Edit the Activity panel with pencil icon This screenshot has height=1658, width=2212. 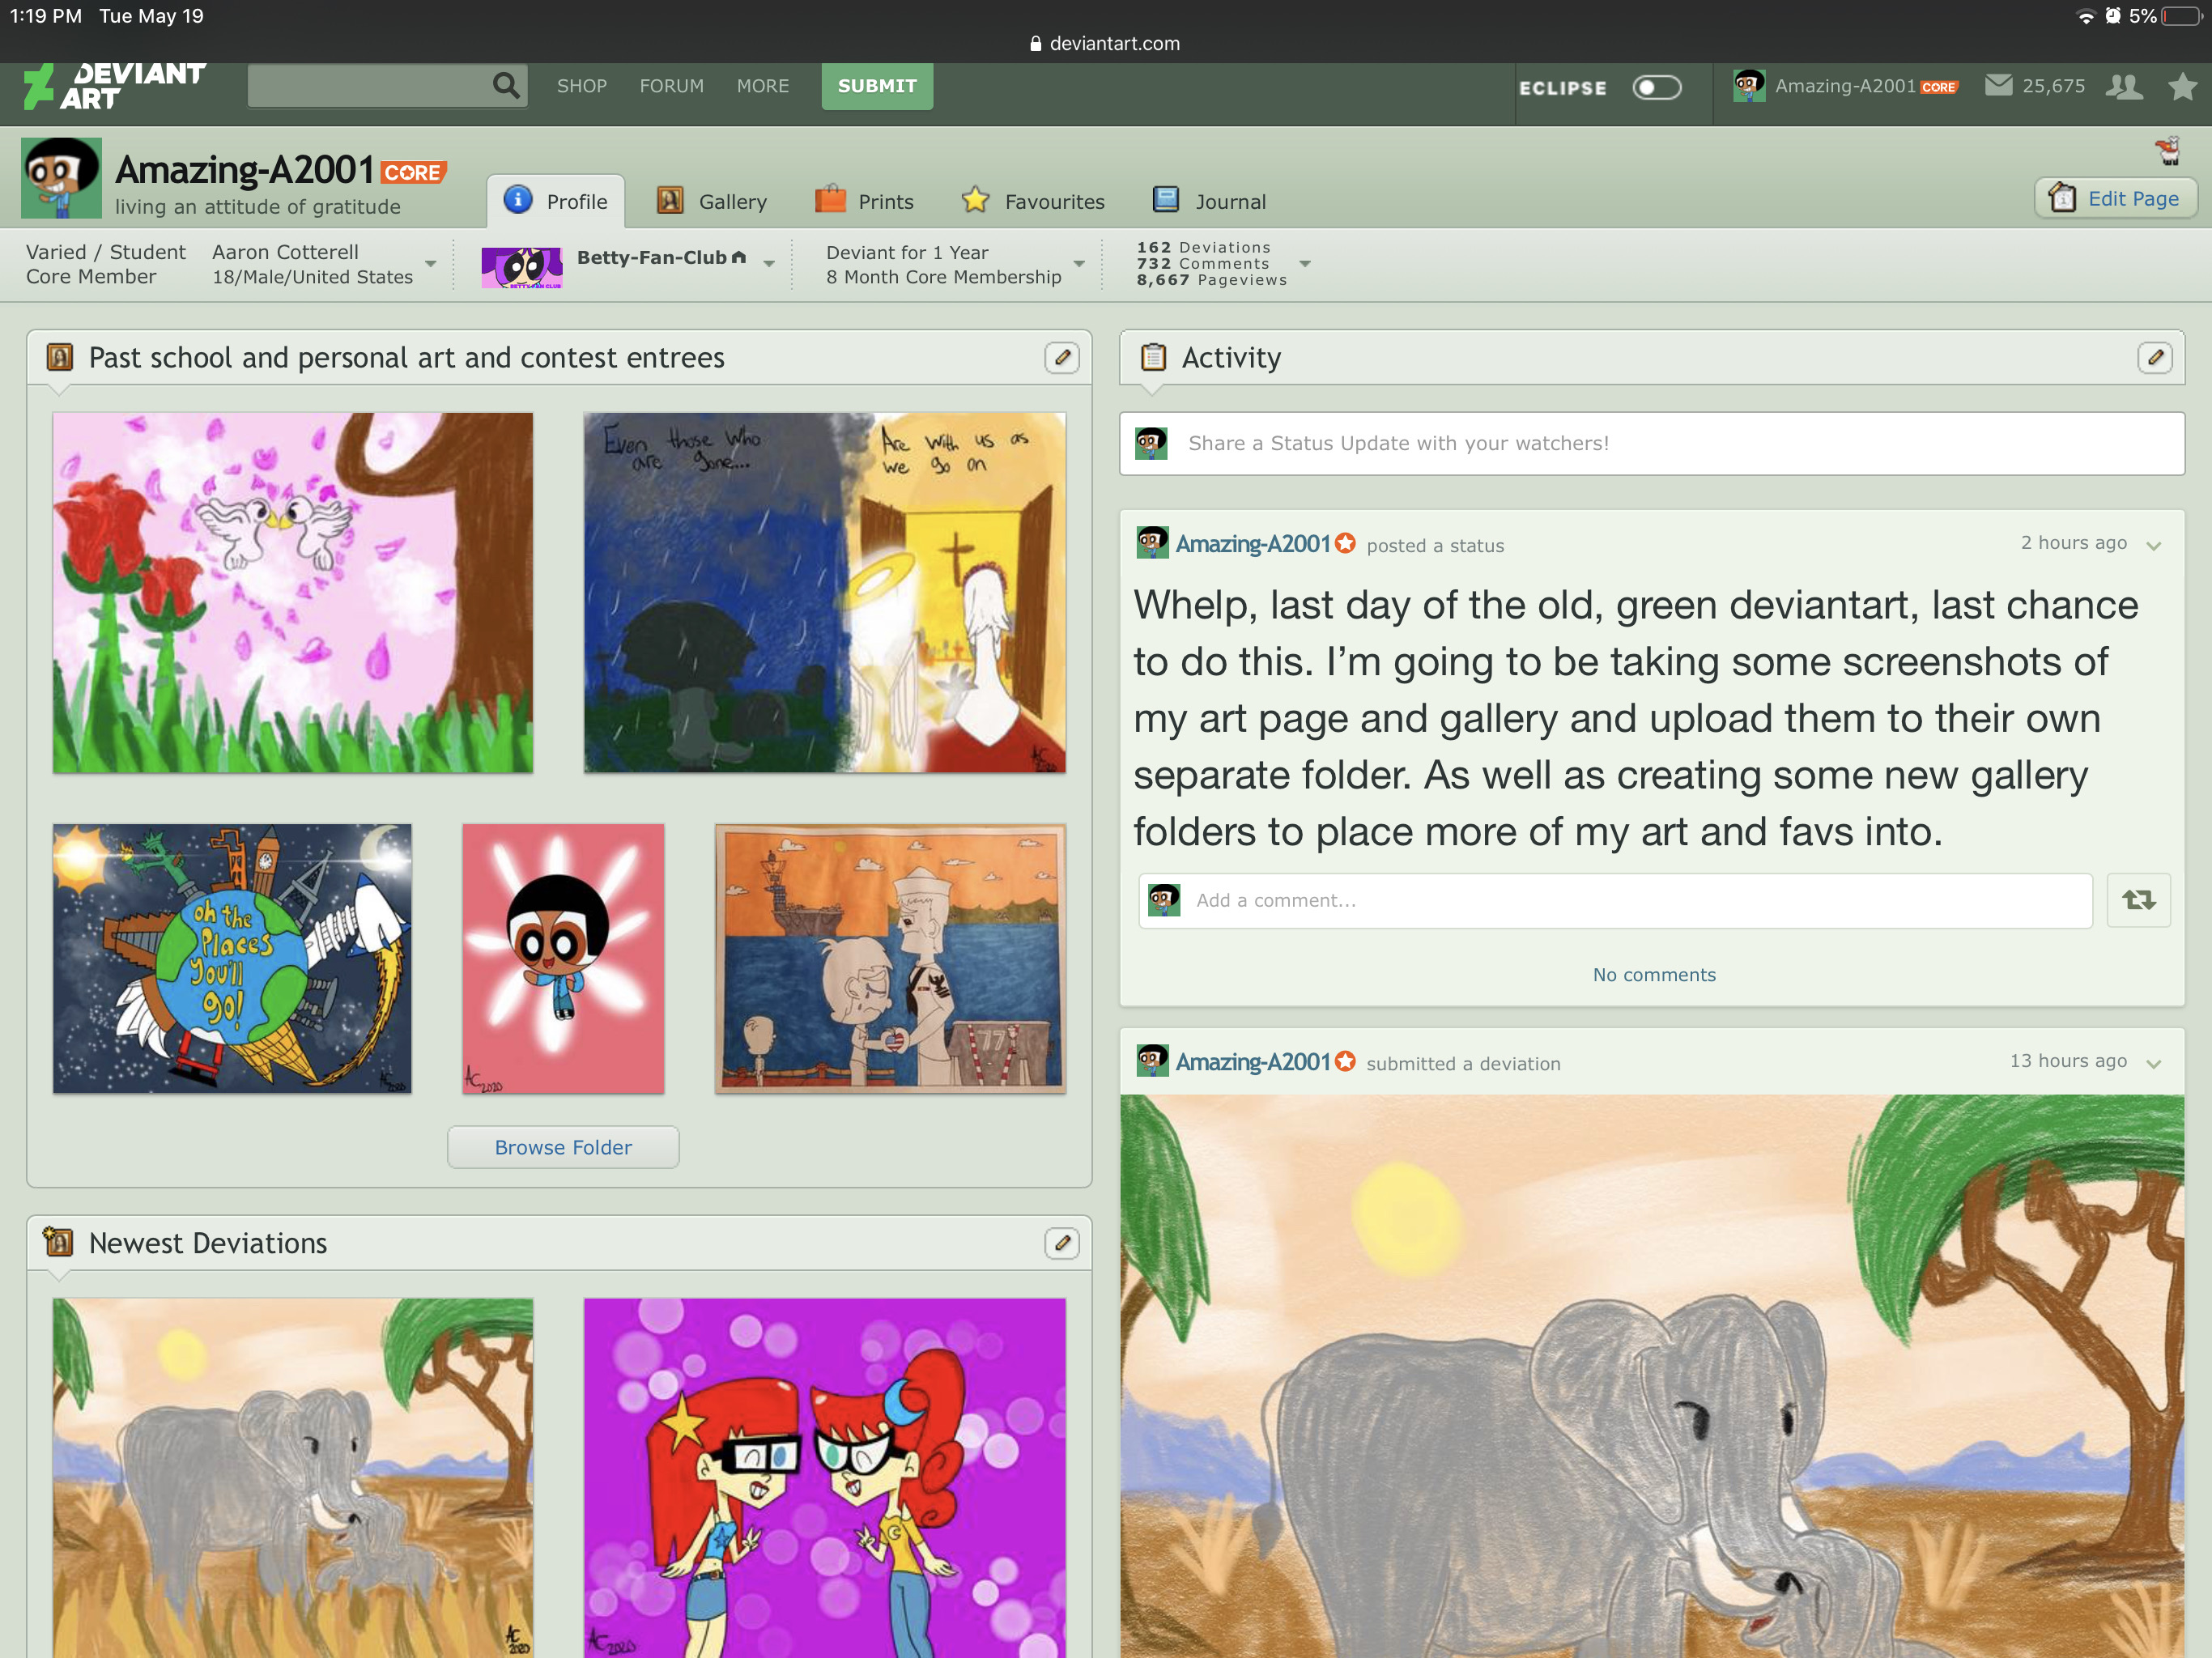(2157, 357)
